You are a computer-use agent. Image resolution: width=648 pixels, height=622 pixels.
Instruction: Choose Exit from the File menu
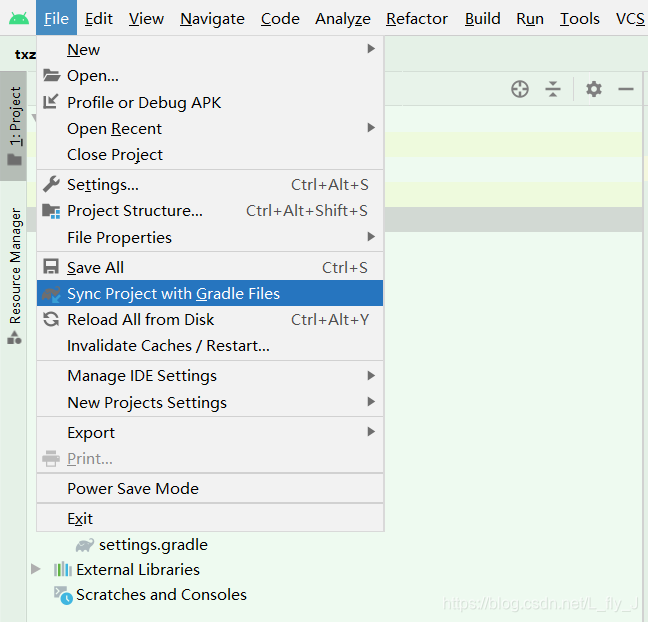point(210,518)
